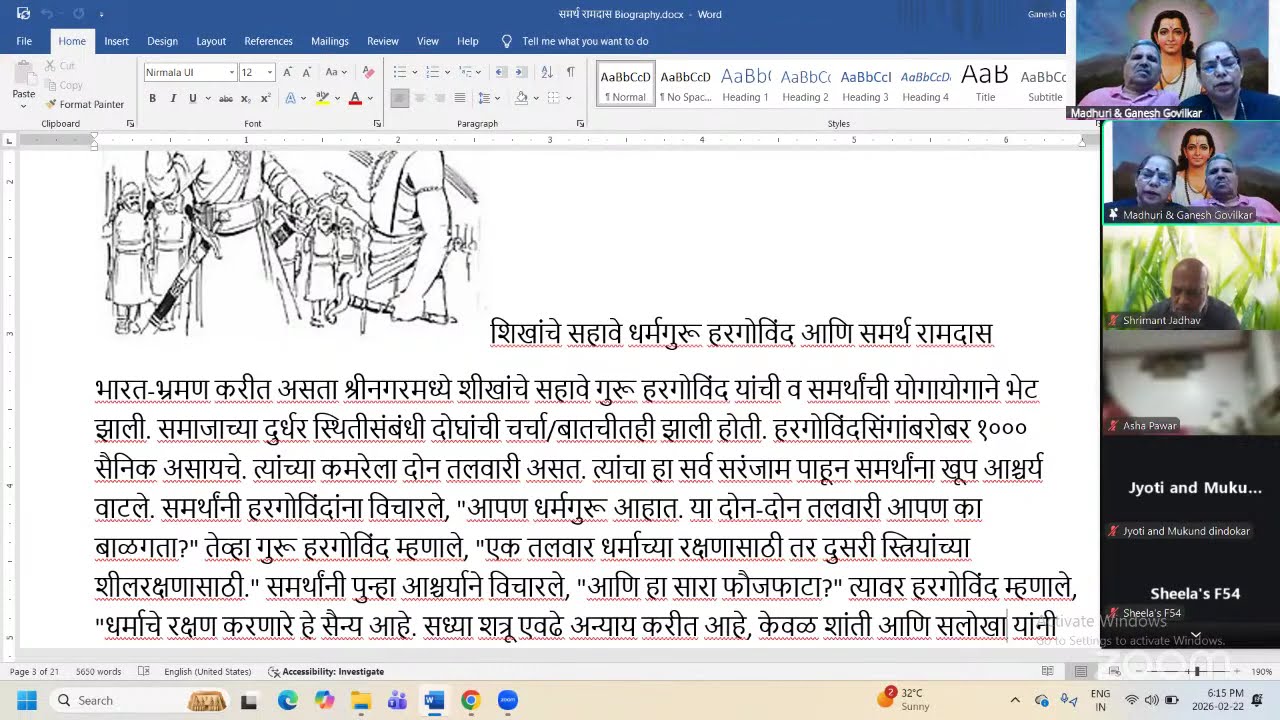This screenshot has width=1280, height=720.
Task: Insert a bulleted list
Action: click(x=400, y=72)
